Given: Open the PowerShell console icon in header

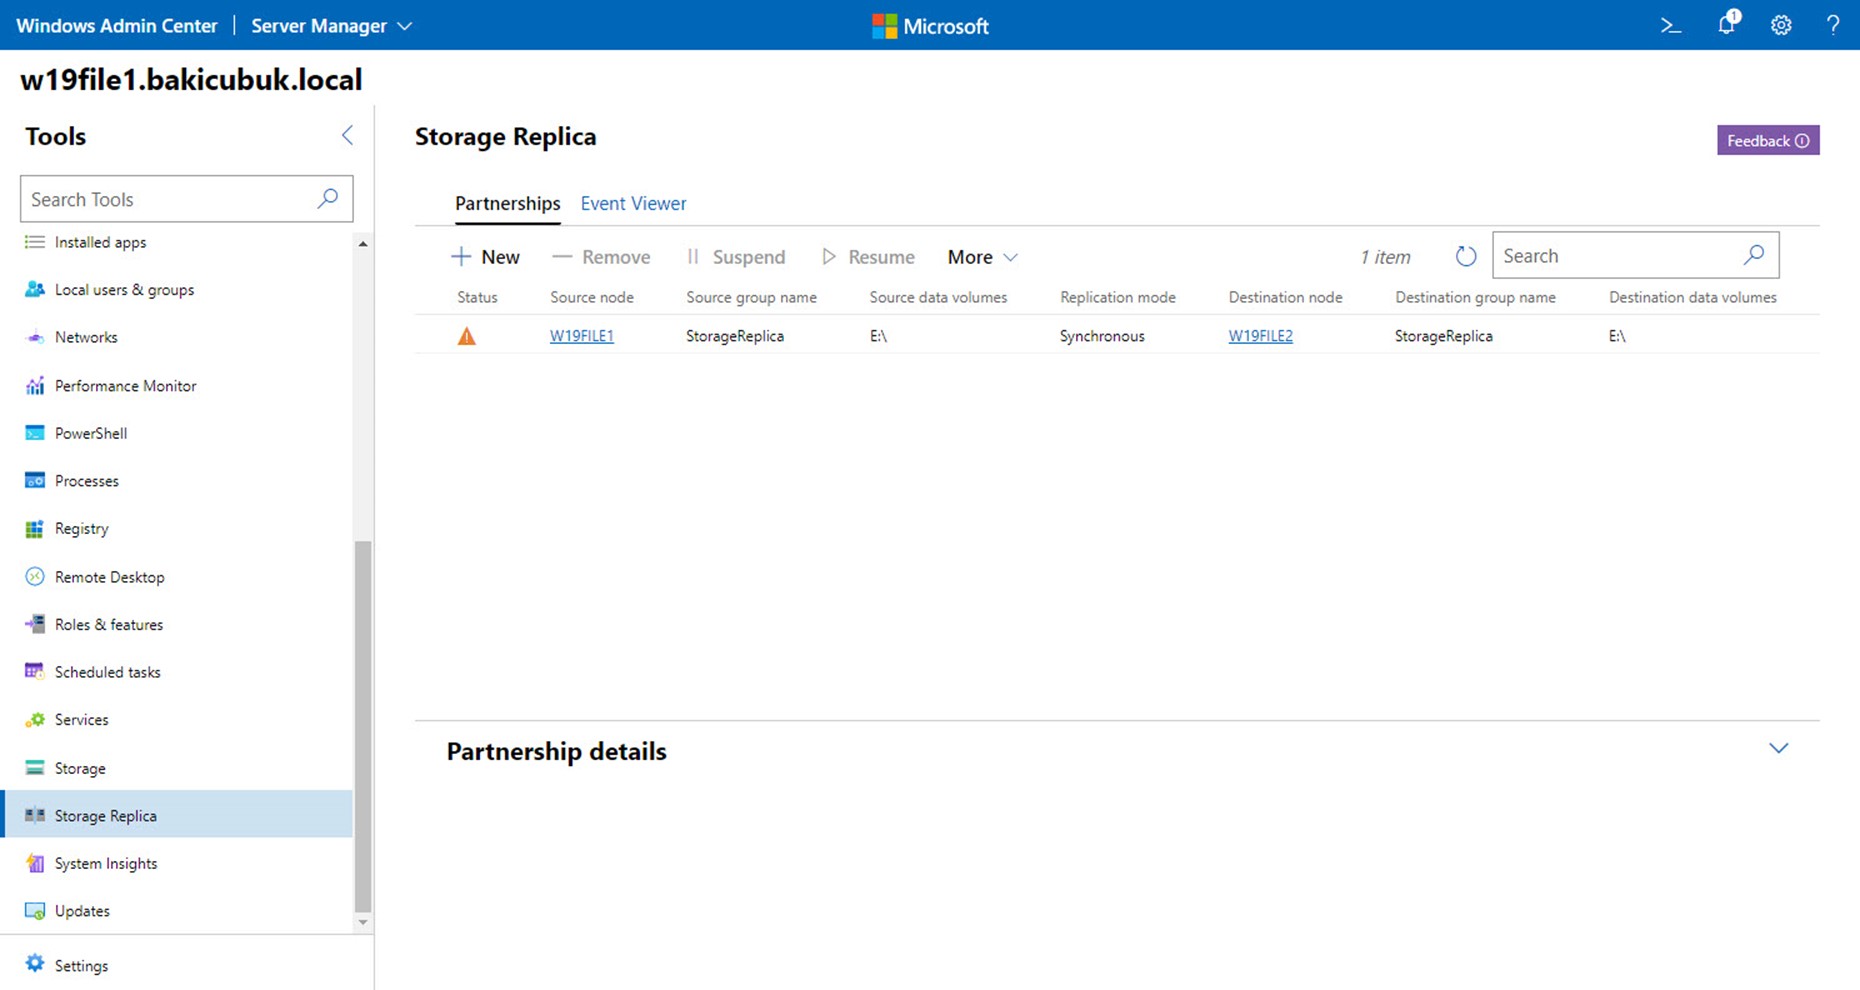Looking at the screenshot, I should pyautogui.click(x=1670, y=26).
